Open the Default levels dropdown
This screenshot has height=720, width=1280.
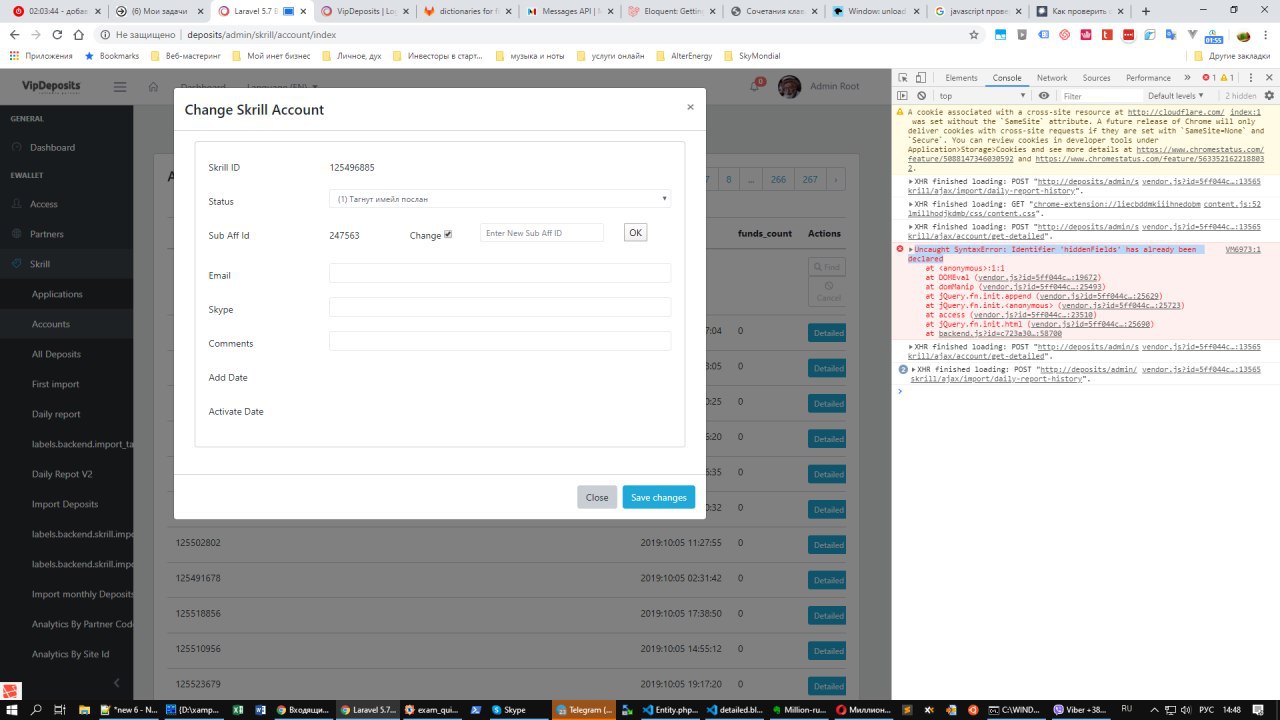click(1174, 96)
